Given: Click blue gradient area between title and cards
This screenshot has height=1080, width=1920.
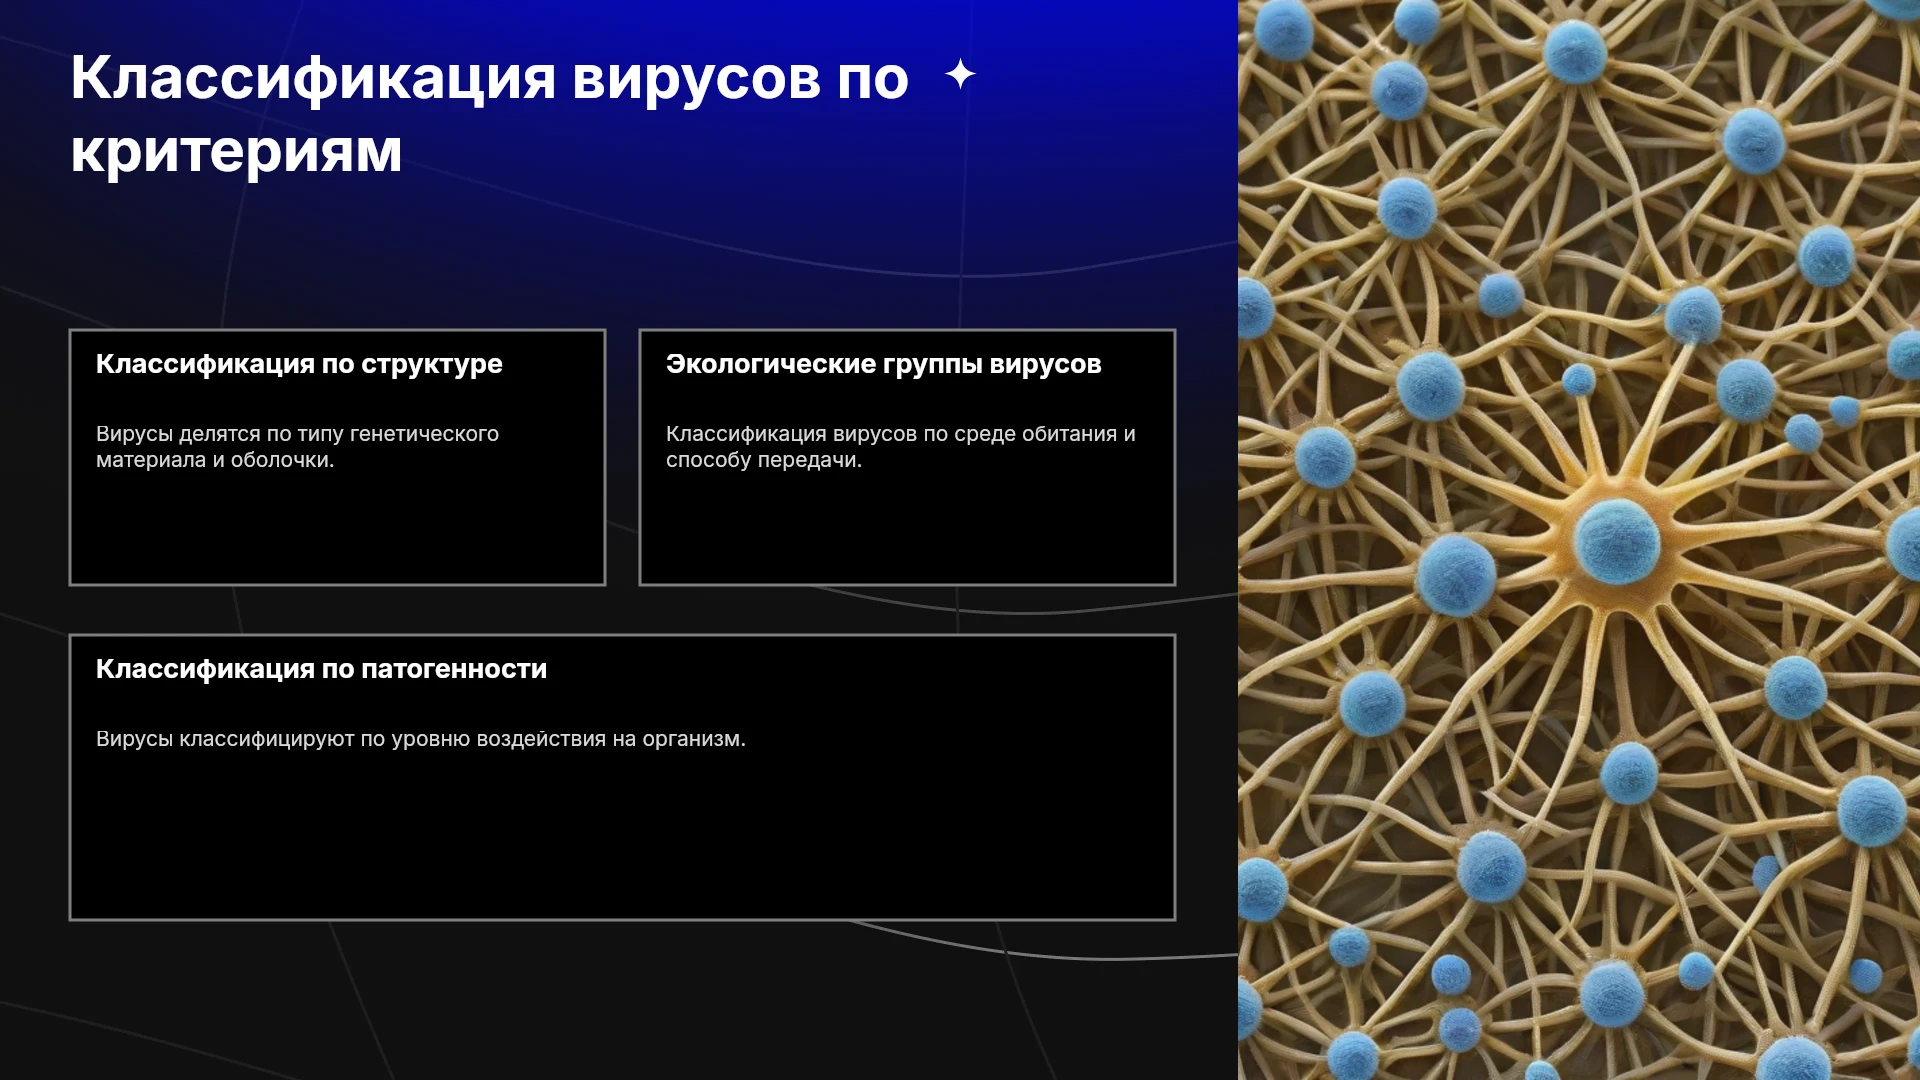Looking at the screenshot, I should pos(620,255).
